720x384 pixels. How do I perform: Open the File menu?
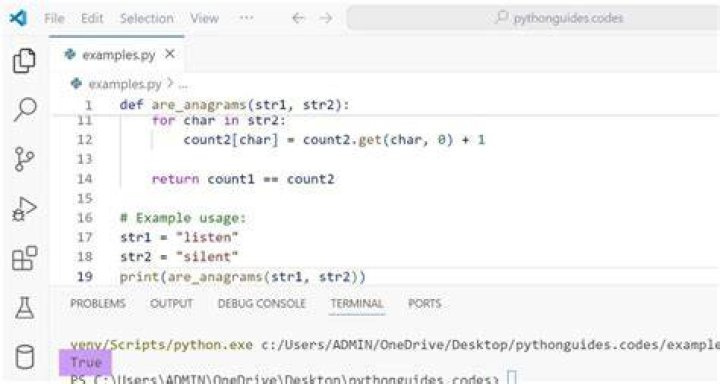54,18
